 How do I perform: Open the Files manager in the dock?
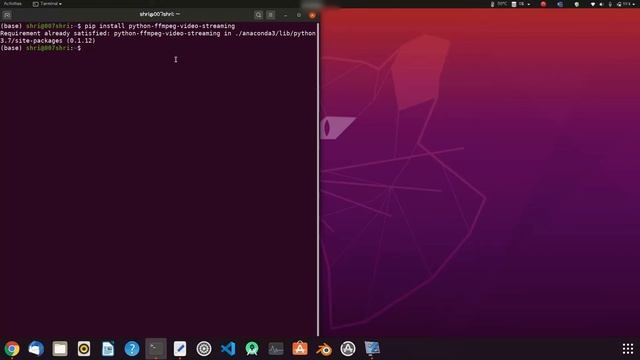[60, 349]
